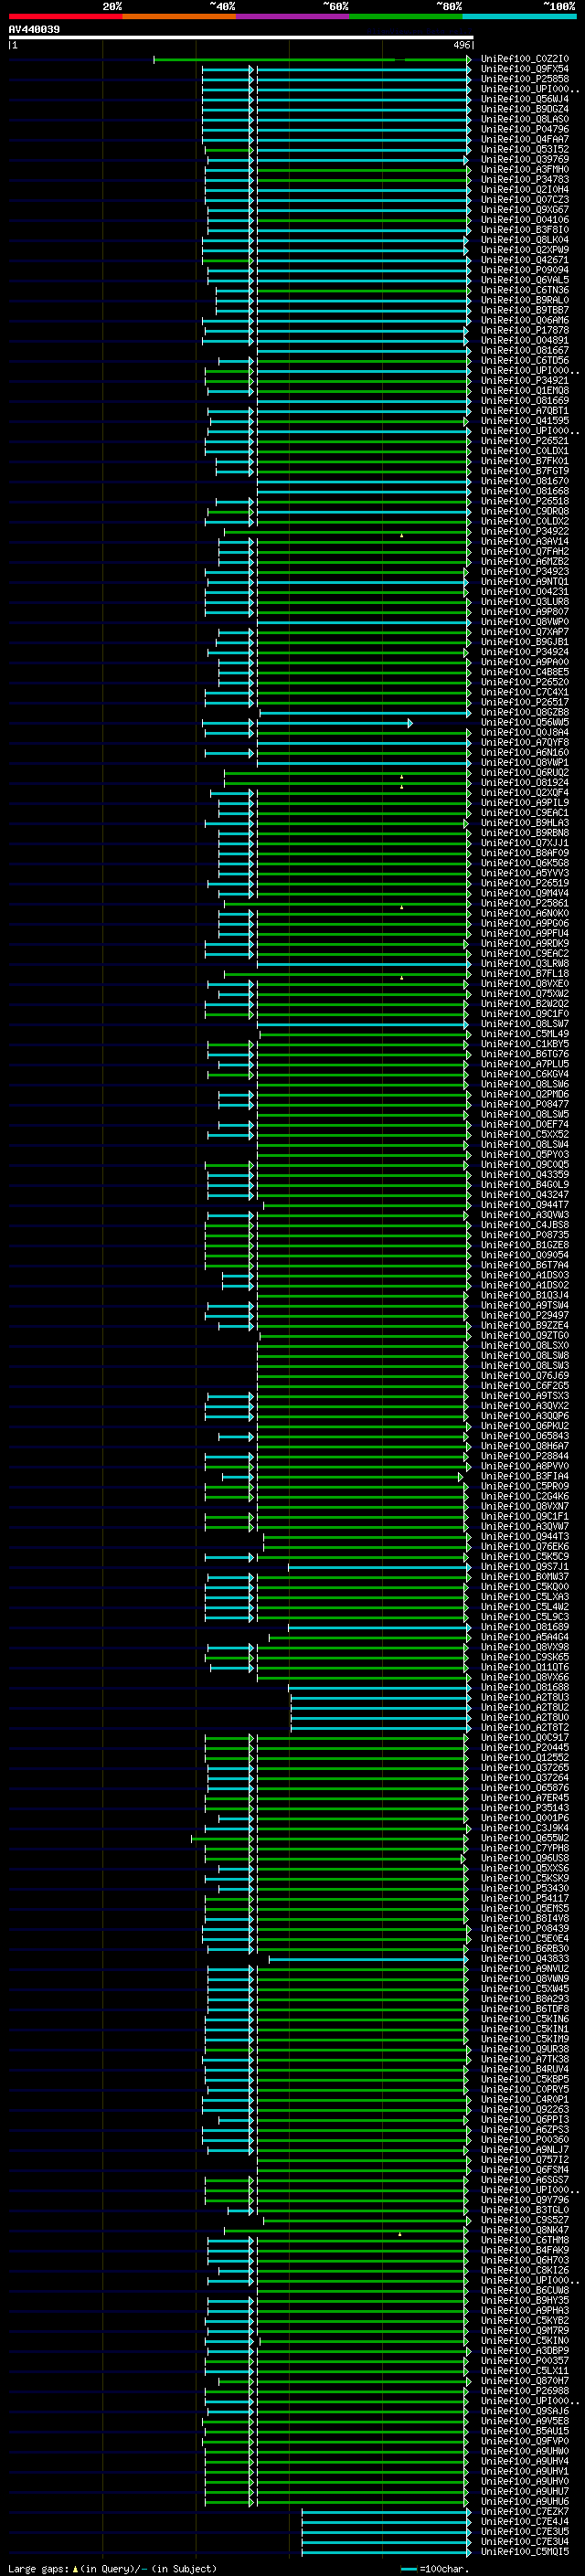This screenshot has width=585, height=2576.
Task: Select UniRef100_Q1EMQ8 label
Action: (x=525, y=390)
